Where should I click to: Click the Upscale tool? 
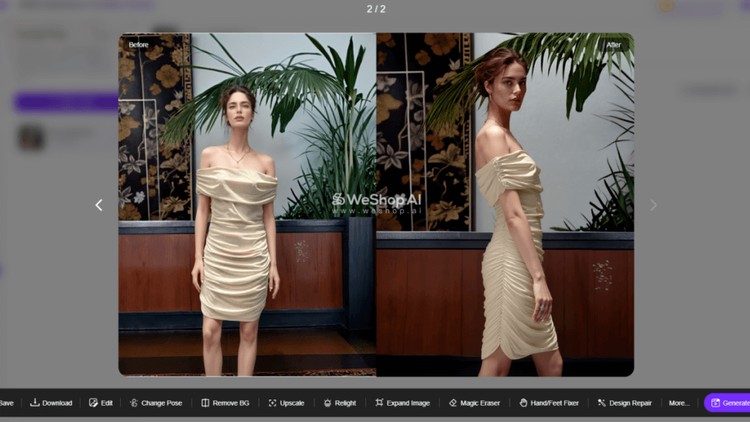(286, 403)
